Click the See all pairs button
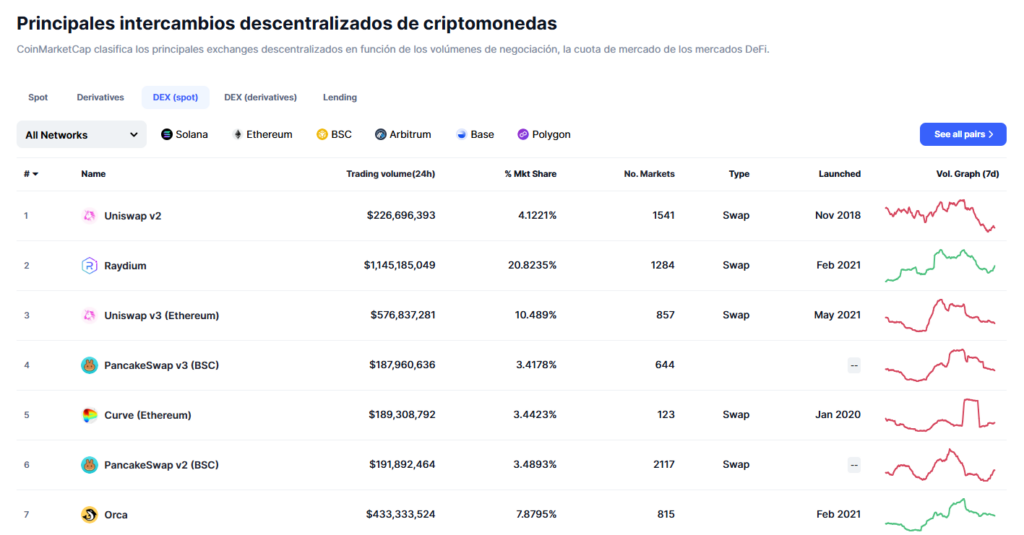The image size is (1024, 535). pyautogui.click(x=963, y=135)
